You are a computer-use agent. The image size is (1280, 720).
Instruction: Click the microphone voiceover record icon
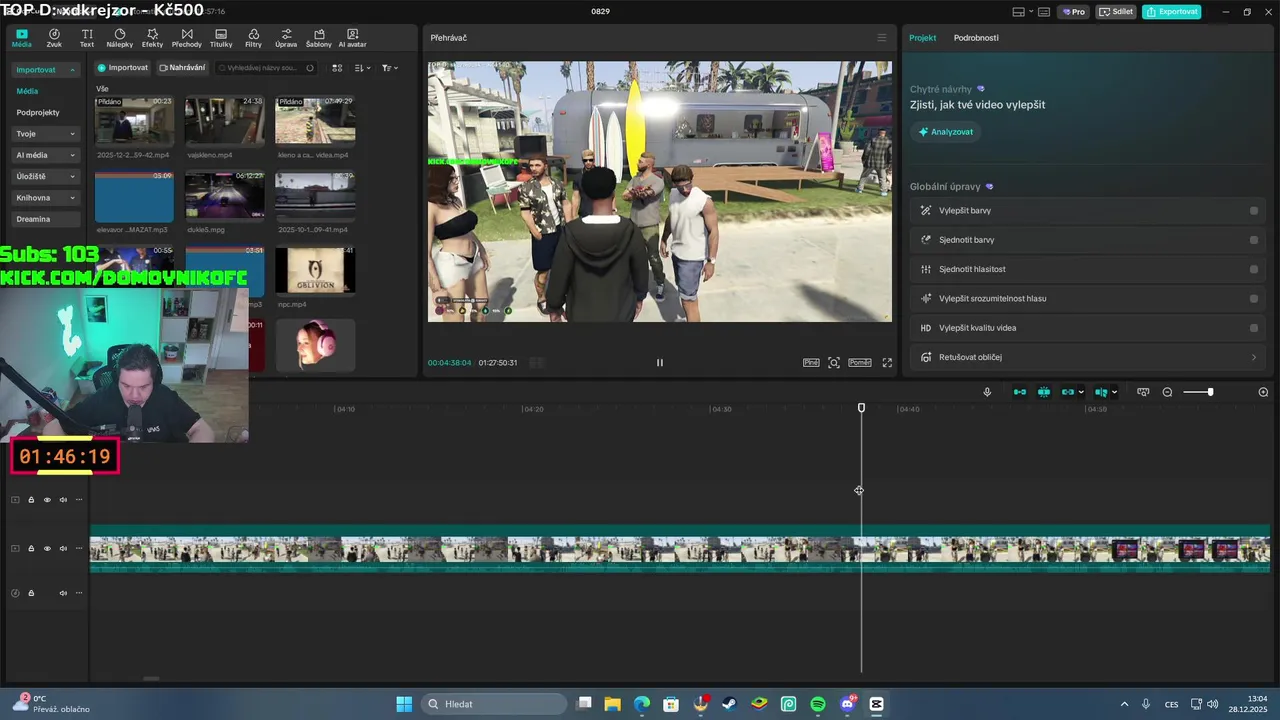(987, 392)
